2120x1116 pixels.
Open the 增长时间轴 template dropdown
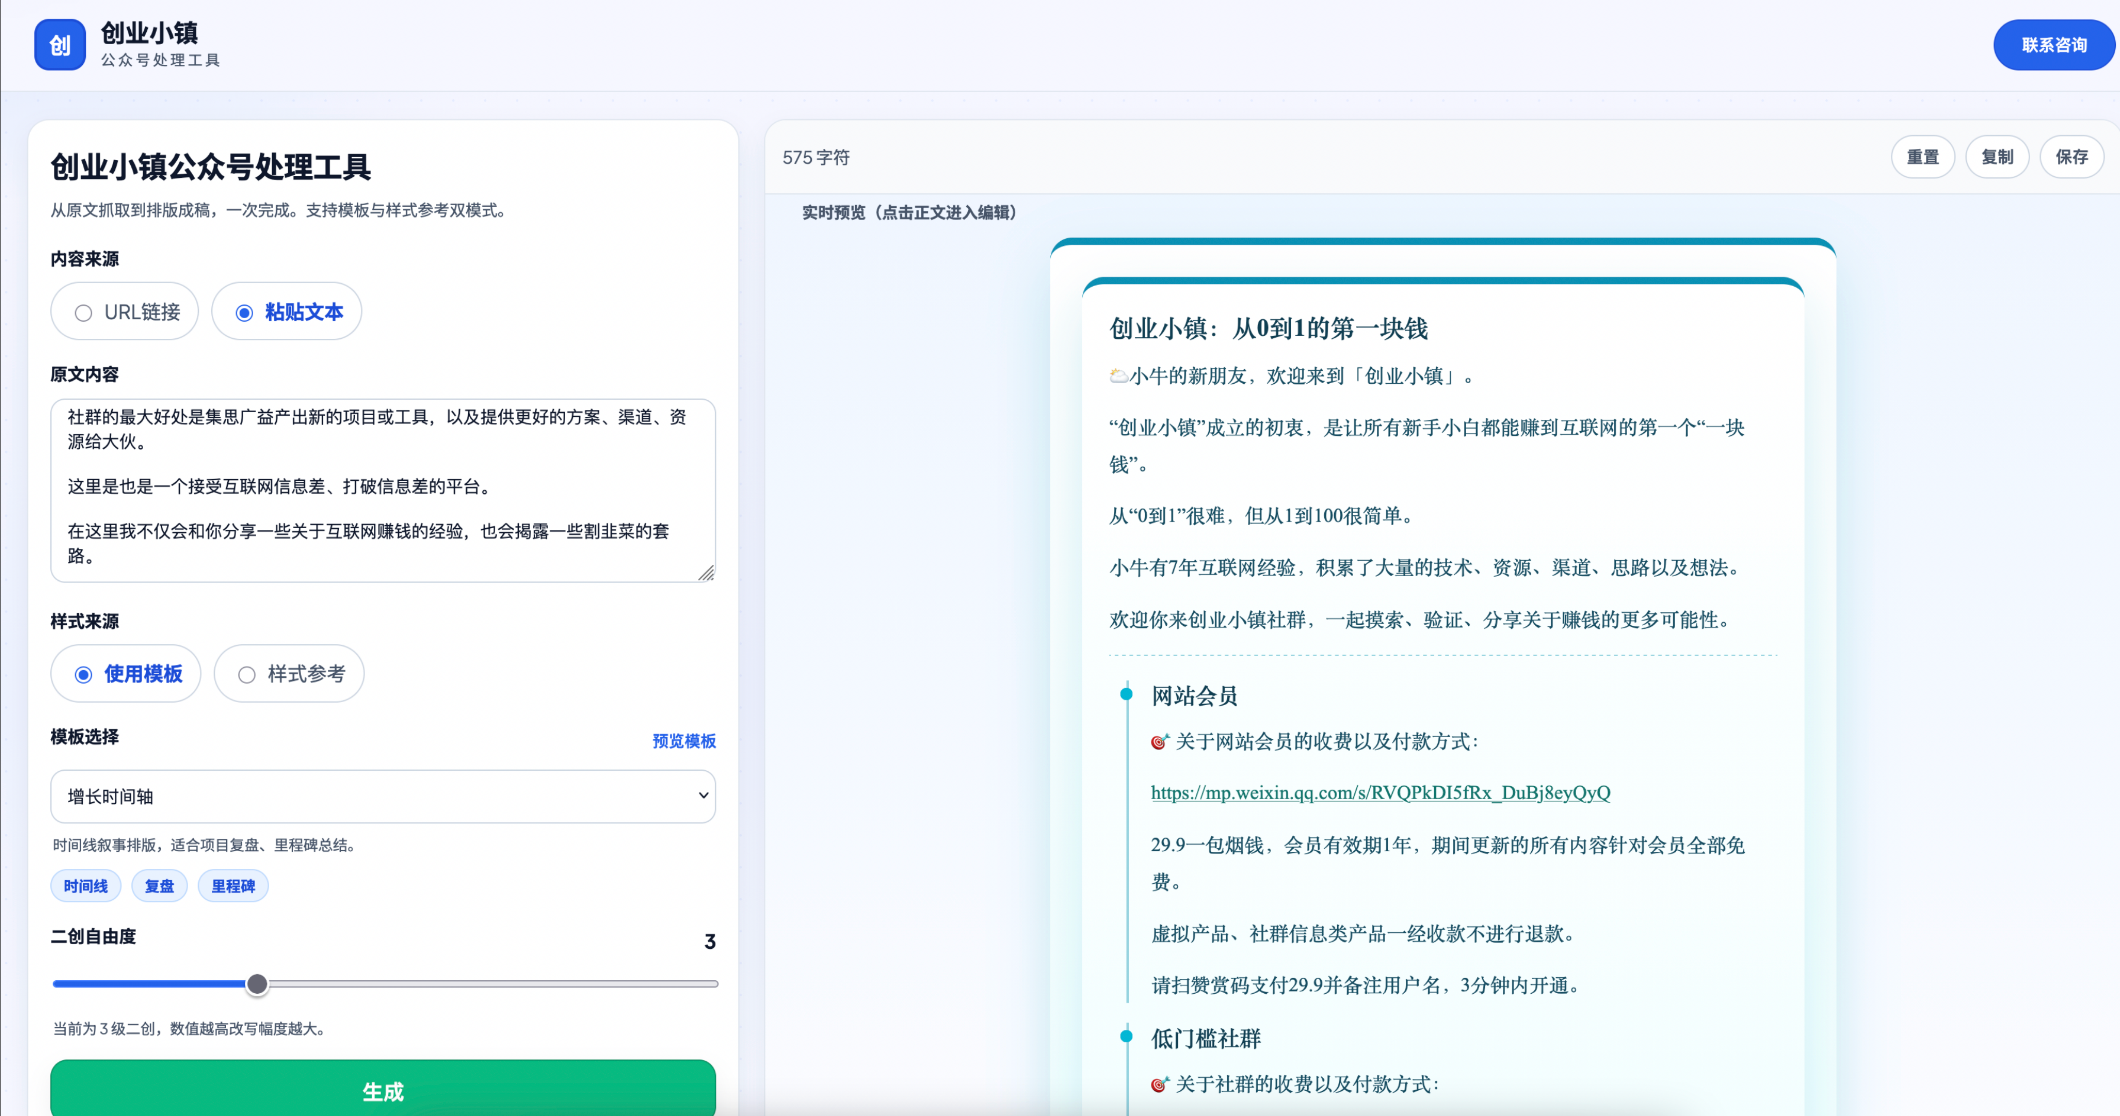(383, 796)
